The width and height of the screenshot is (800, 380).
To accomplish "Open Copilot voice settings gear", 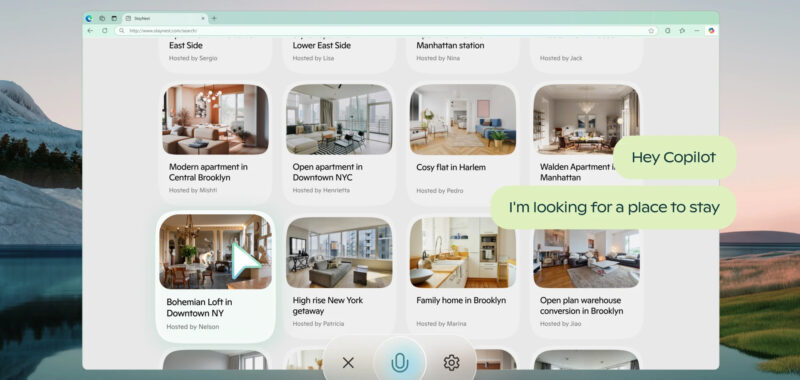I will click(x=451, y=363).
